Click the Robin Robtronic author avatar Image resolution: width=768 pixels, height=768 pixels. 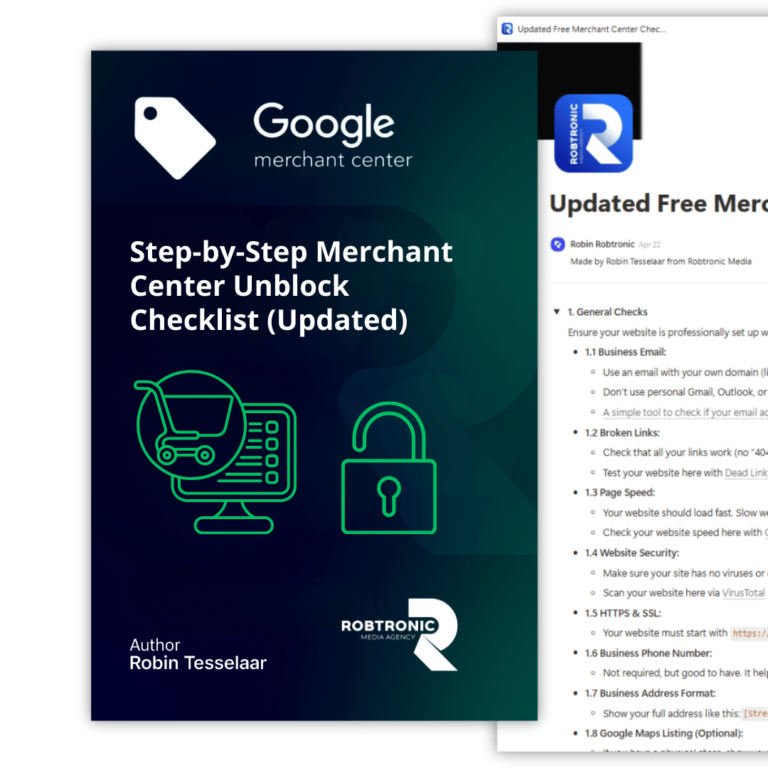[x=558, y=245]
